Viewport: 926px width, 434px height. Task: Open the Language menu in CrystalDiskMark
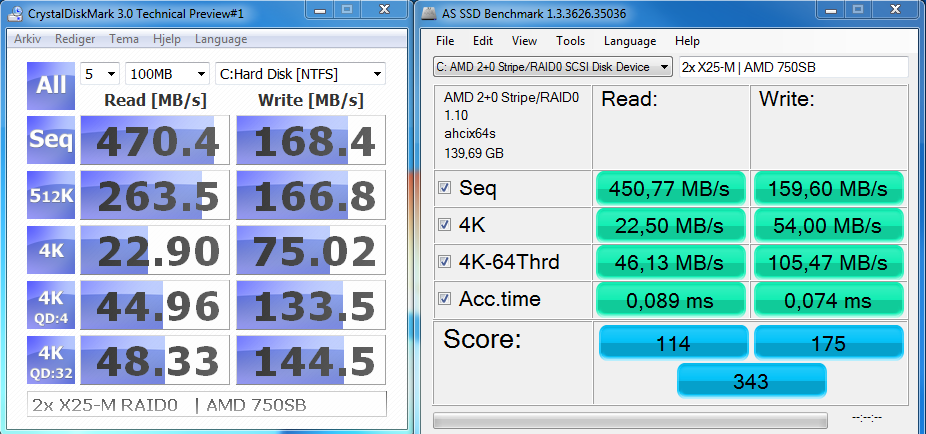coord(221,39)
